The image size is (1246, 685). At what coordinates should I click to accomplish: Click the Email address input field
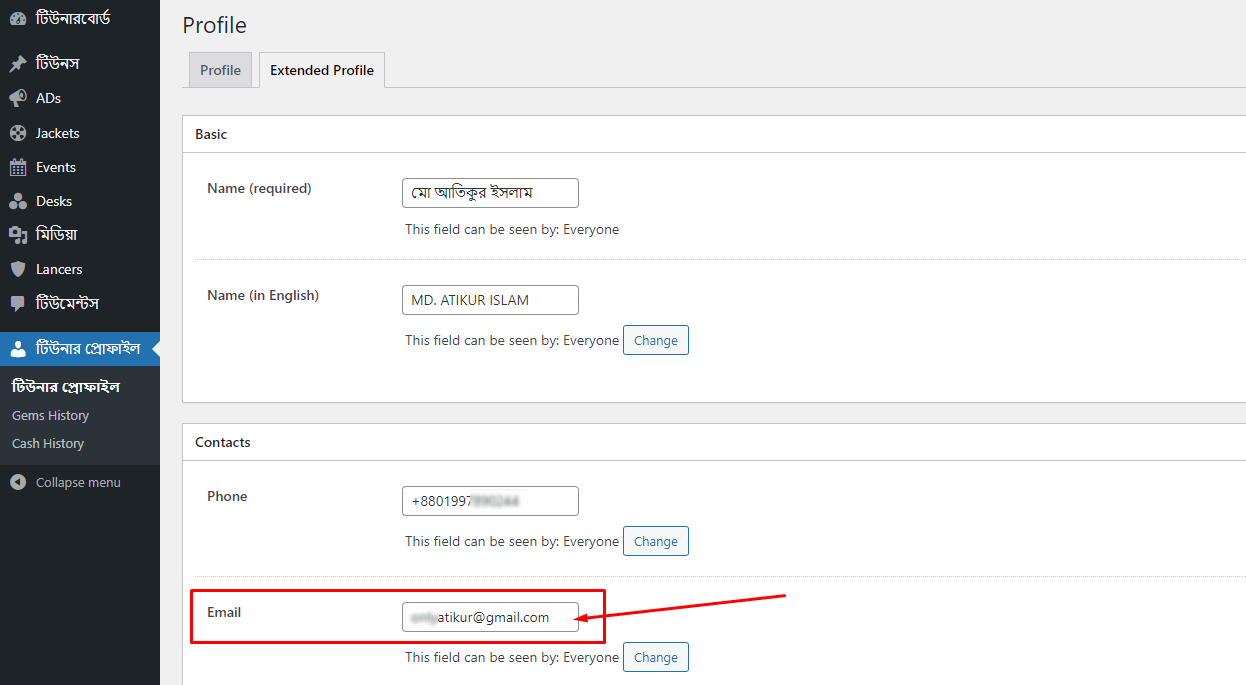pos(490,617)
